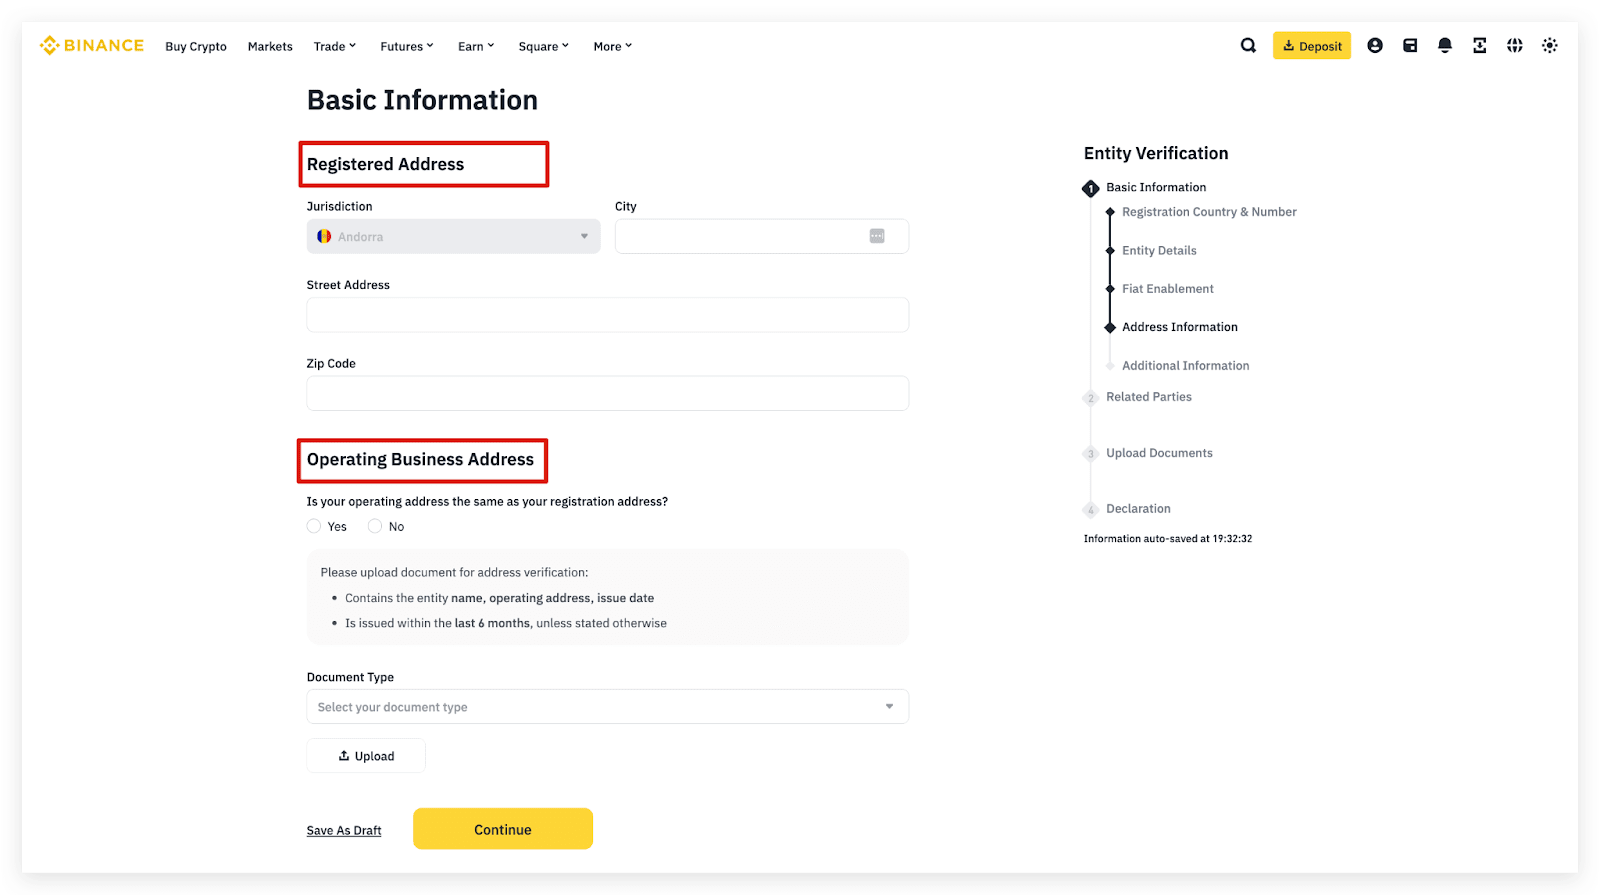Open Buy Crypto in navigation
1600x895 pixels.
pos(196,47)
